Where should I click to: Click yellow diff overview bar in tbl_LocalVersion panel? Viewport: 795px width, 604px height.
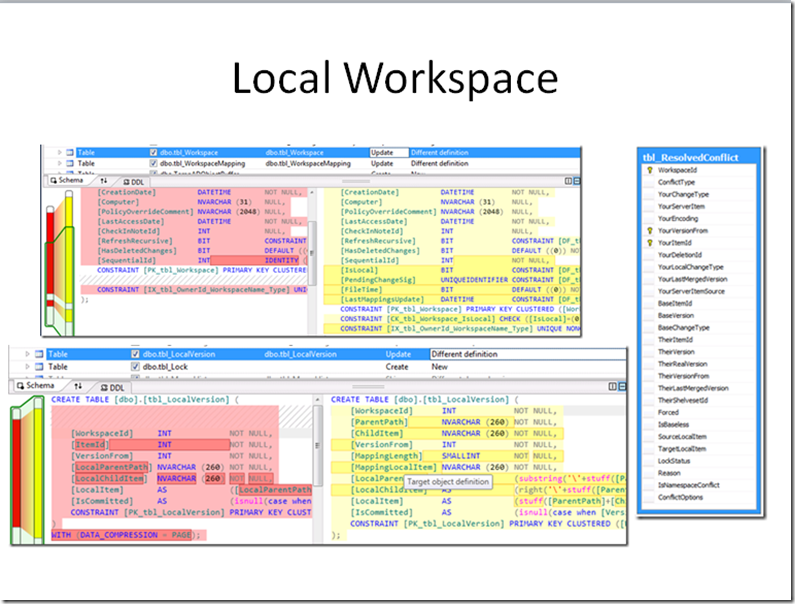pos(38,472)
